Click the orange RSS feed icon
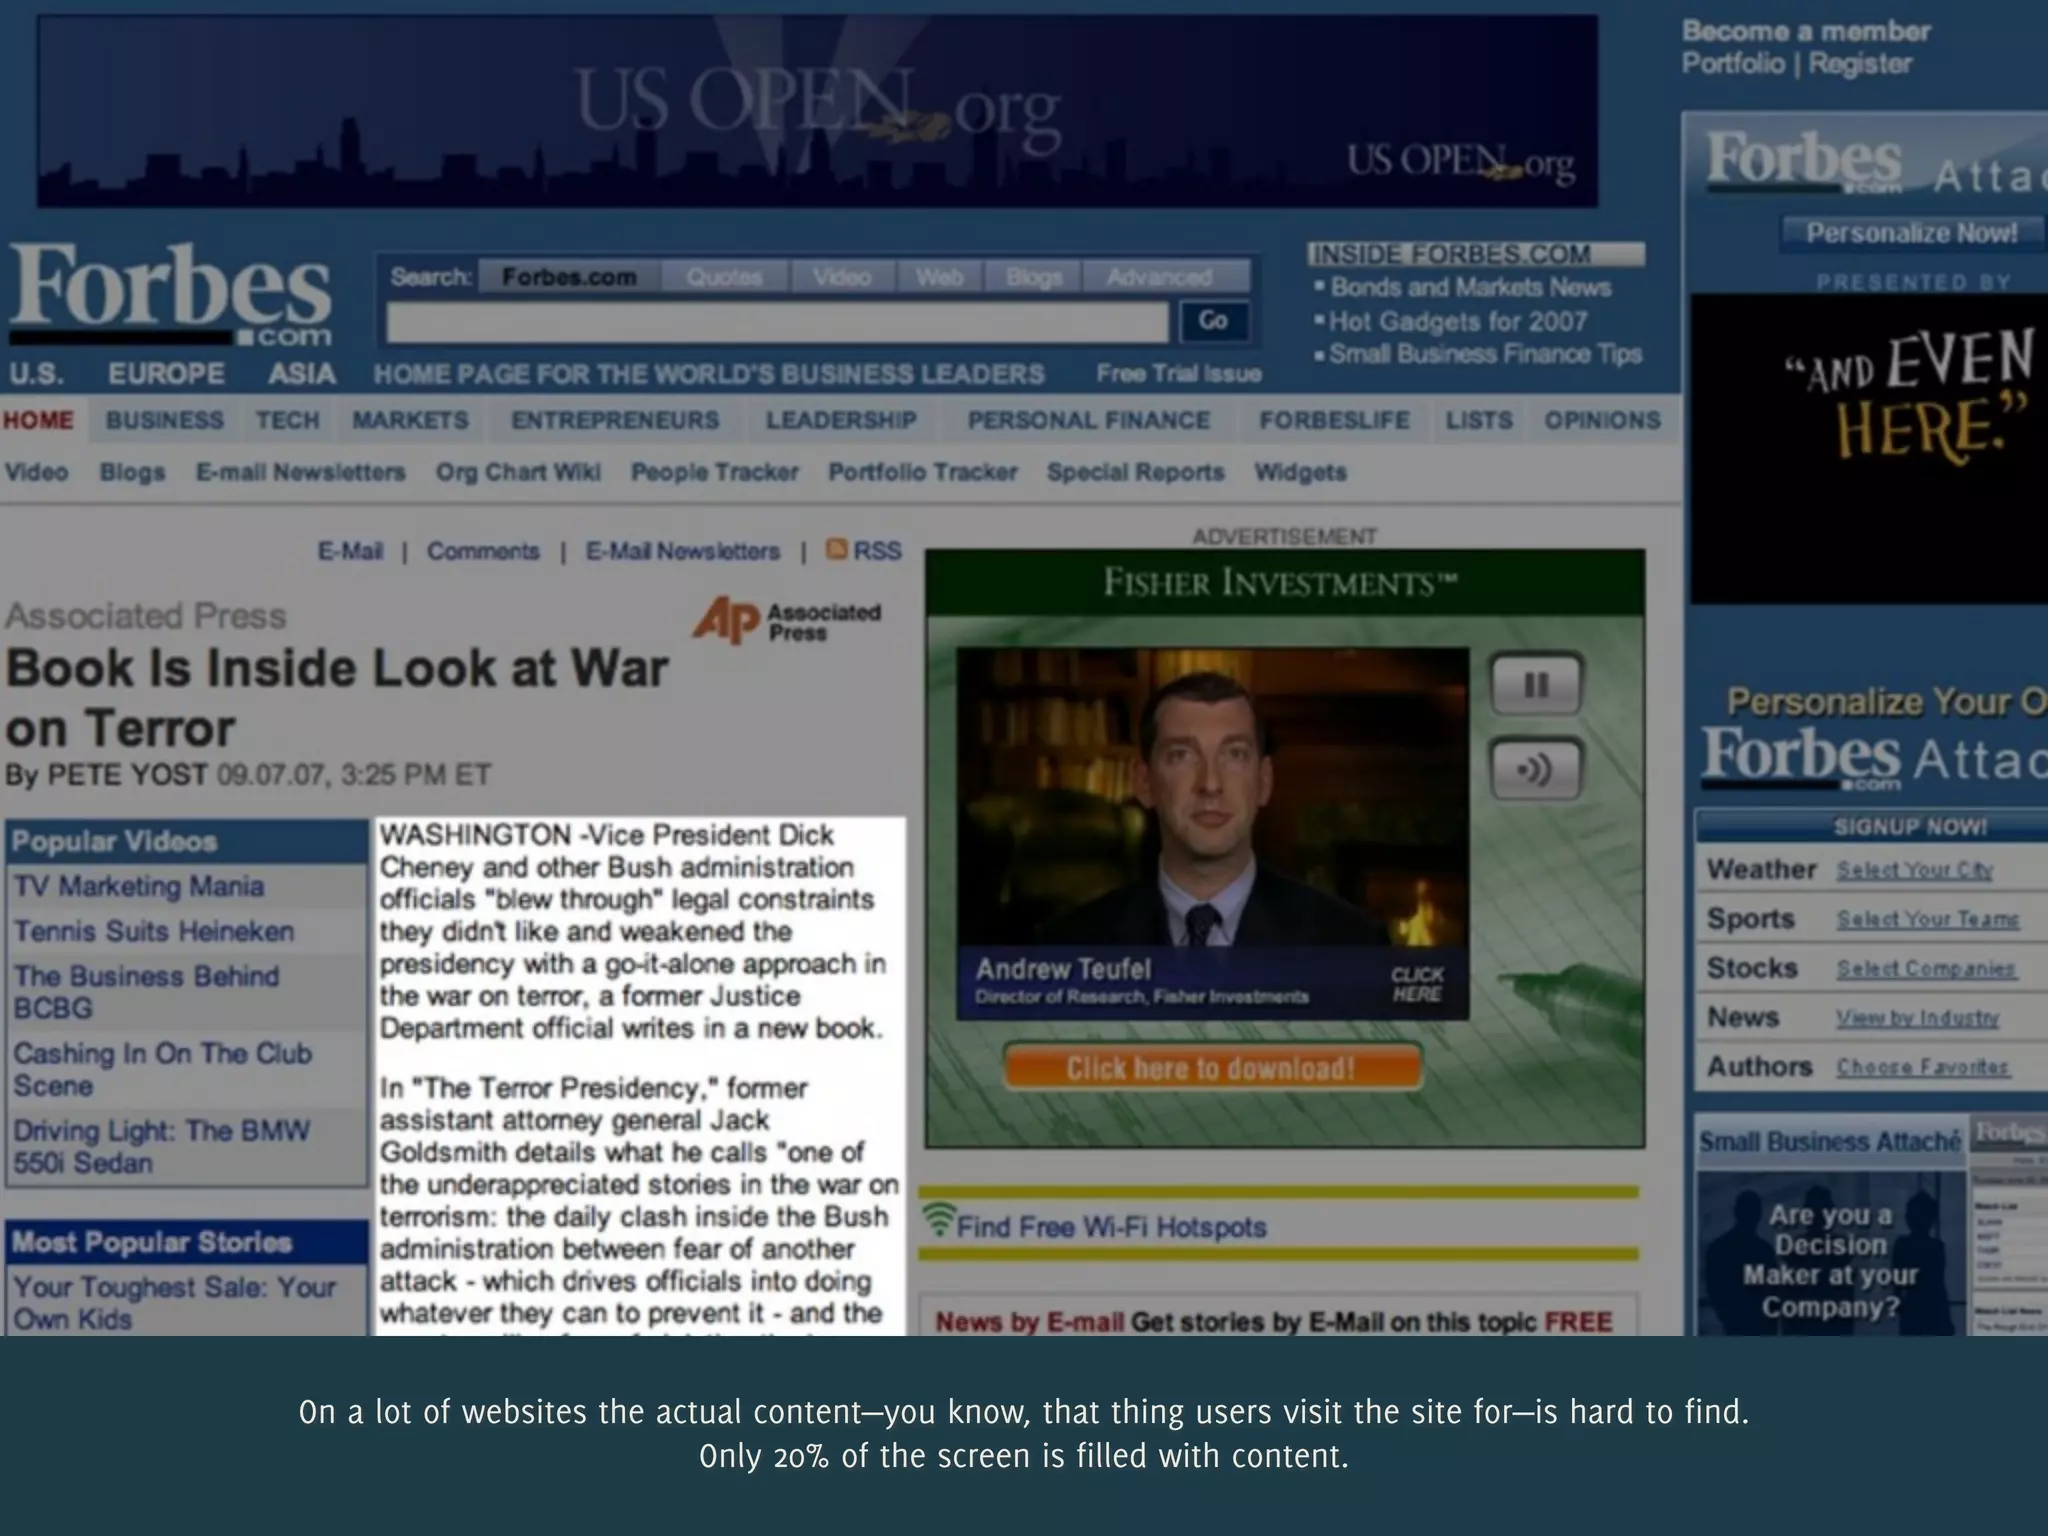2048x1536 pixels. 837,549
